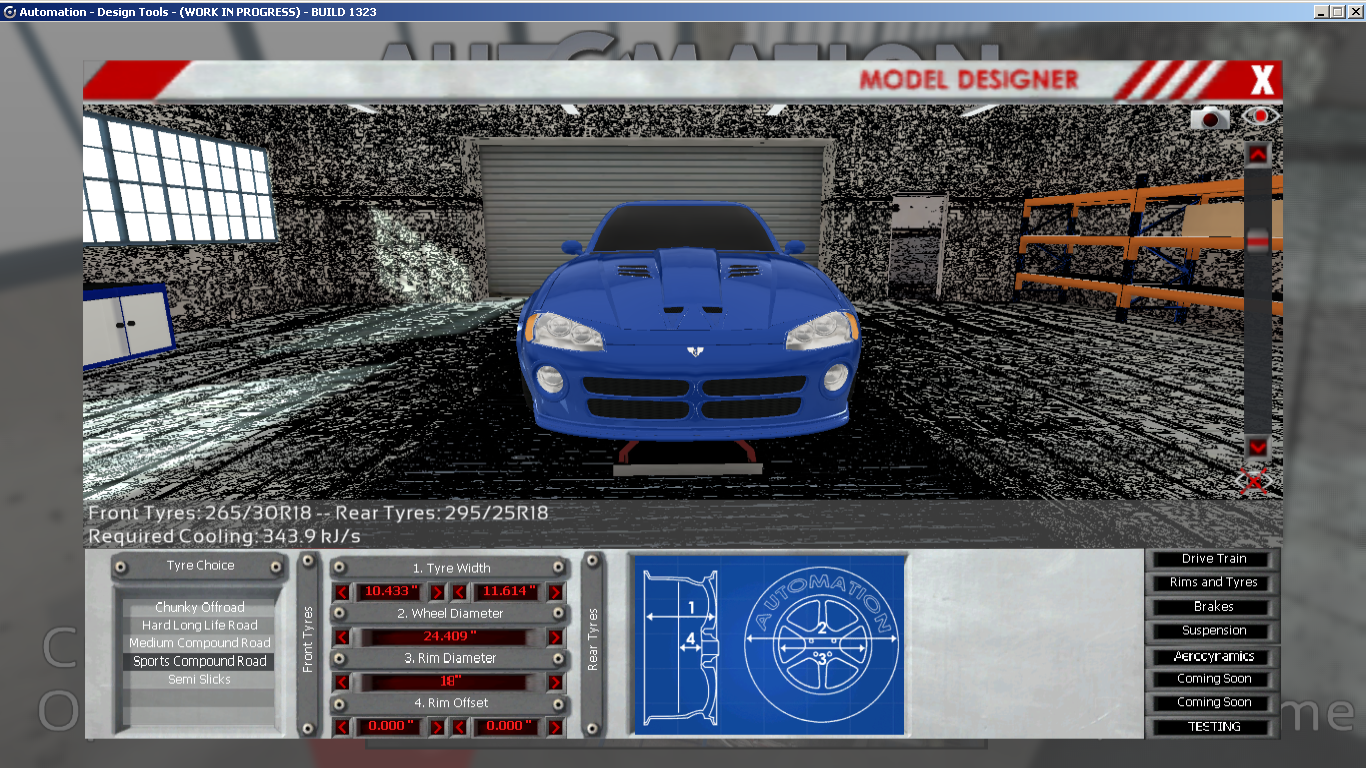Click the 10.433" front tyre width value

coord(389,592)
